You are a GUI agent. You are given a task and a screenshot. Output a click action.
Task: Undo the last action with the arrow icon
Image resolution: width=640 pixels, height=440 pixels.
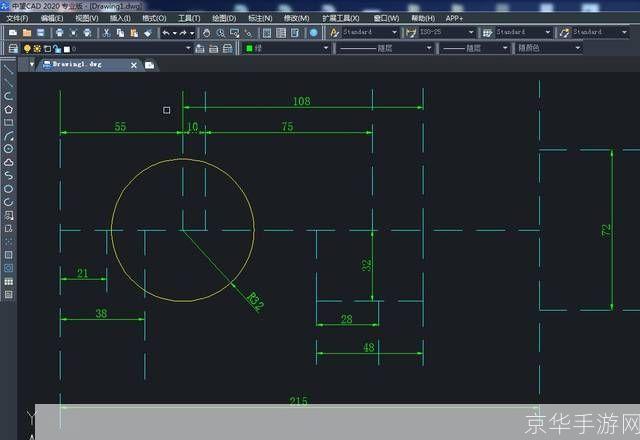pyautogui.click(x=166, y=33)
